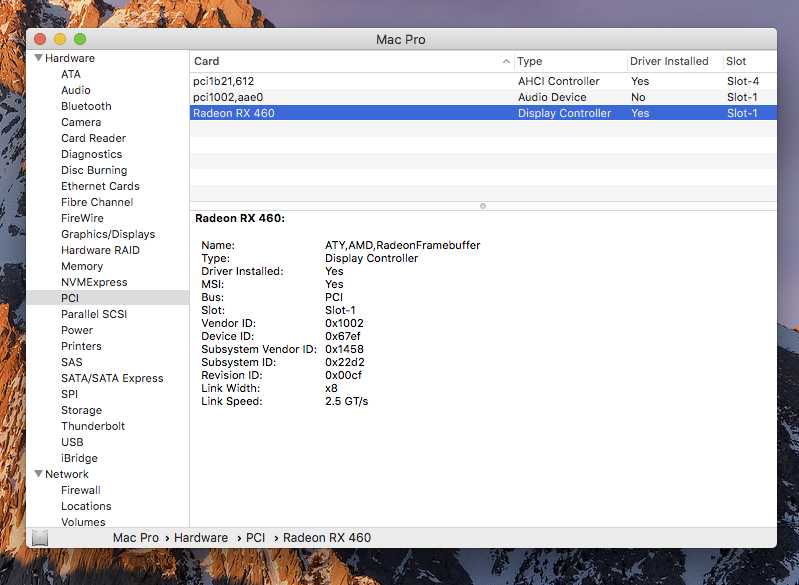The image size is (799, 585).
Task: Go to PCI in path bar
Action: [x=255, y=538]
